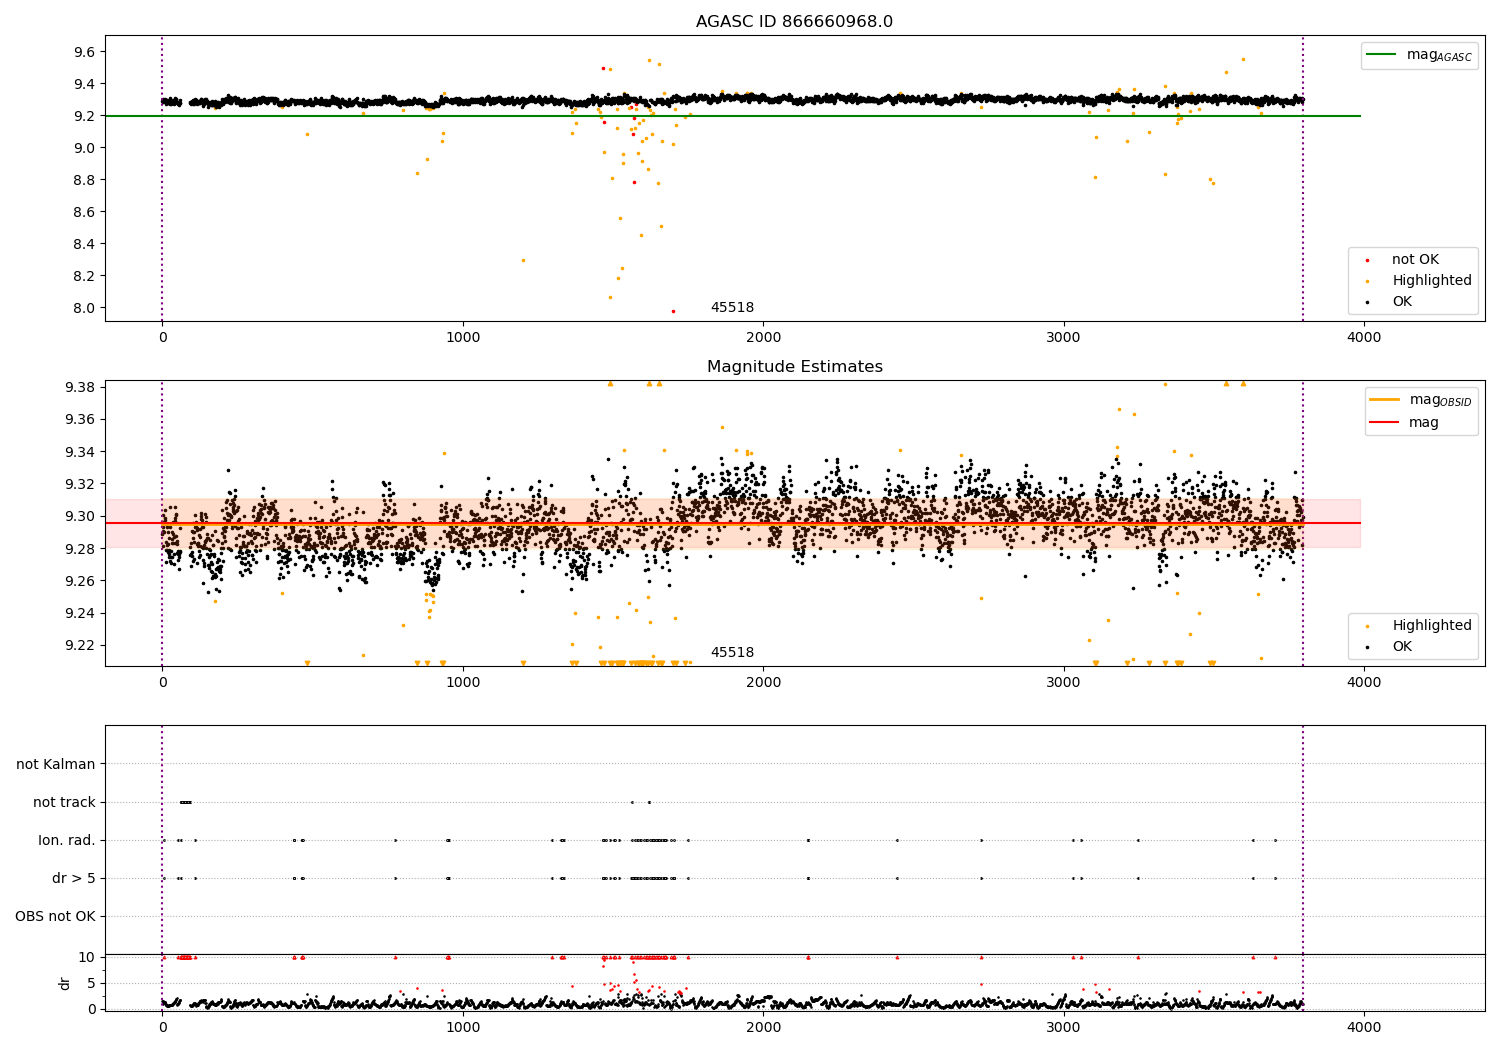Click the title 'AGASC ID 866660968.0'
This screenshot has height=1050, width=1500.
point(794,22)
